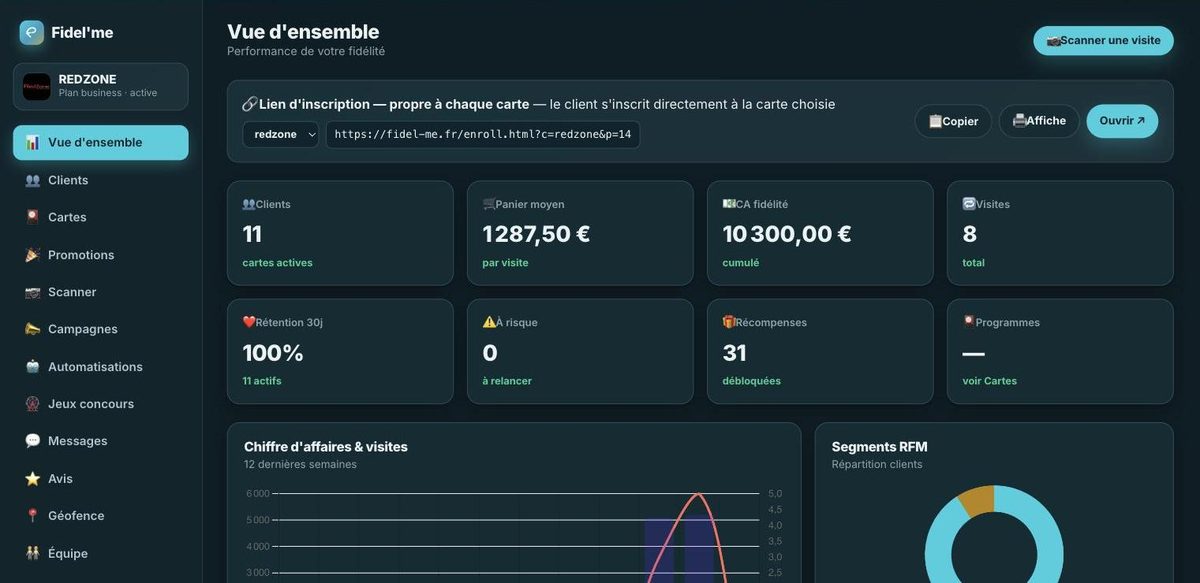Click the Affiche poster button
The height and width of the screenshot is (583, 1200).
(x=1039, y=121)
